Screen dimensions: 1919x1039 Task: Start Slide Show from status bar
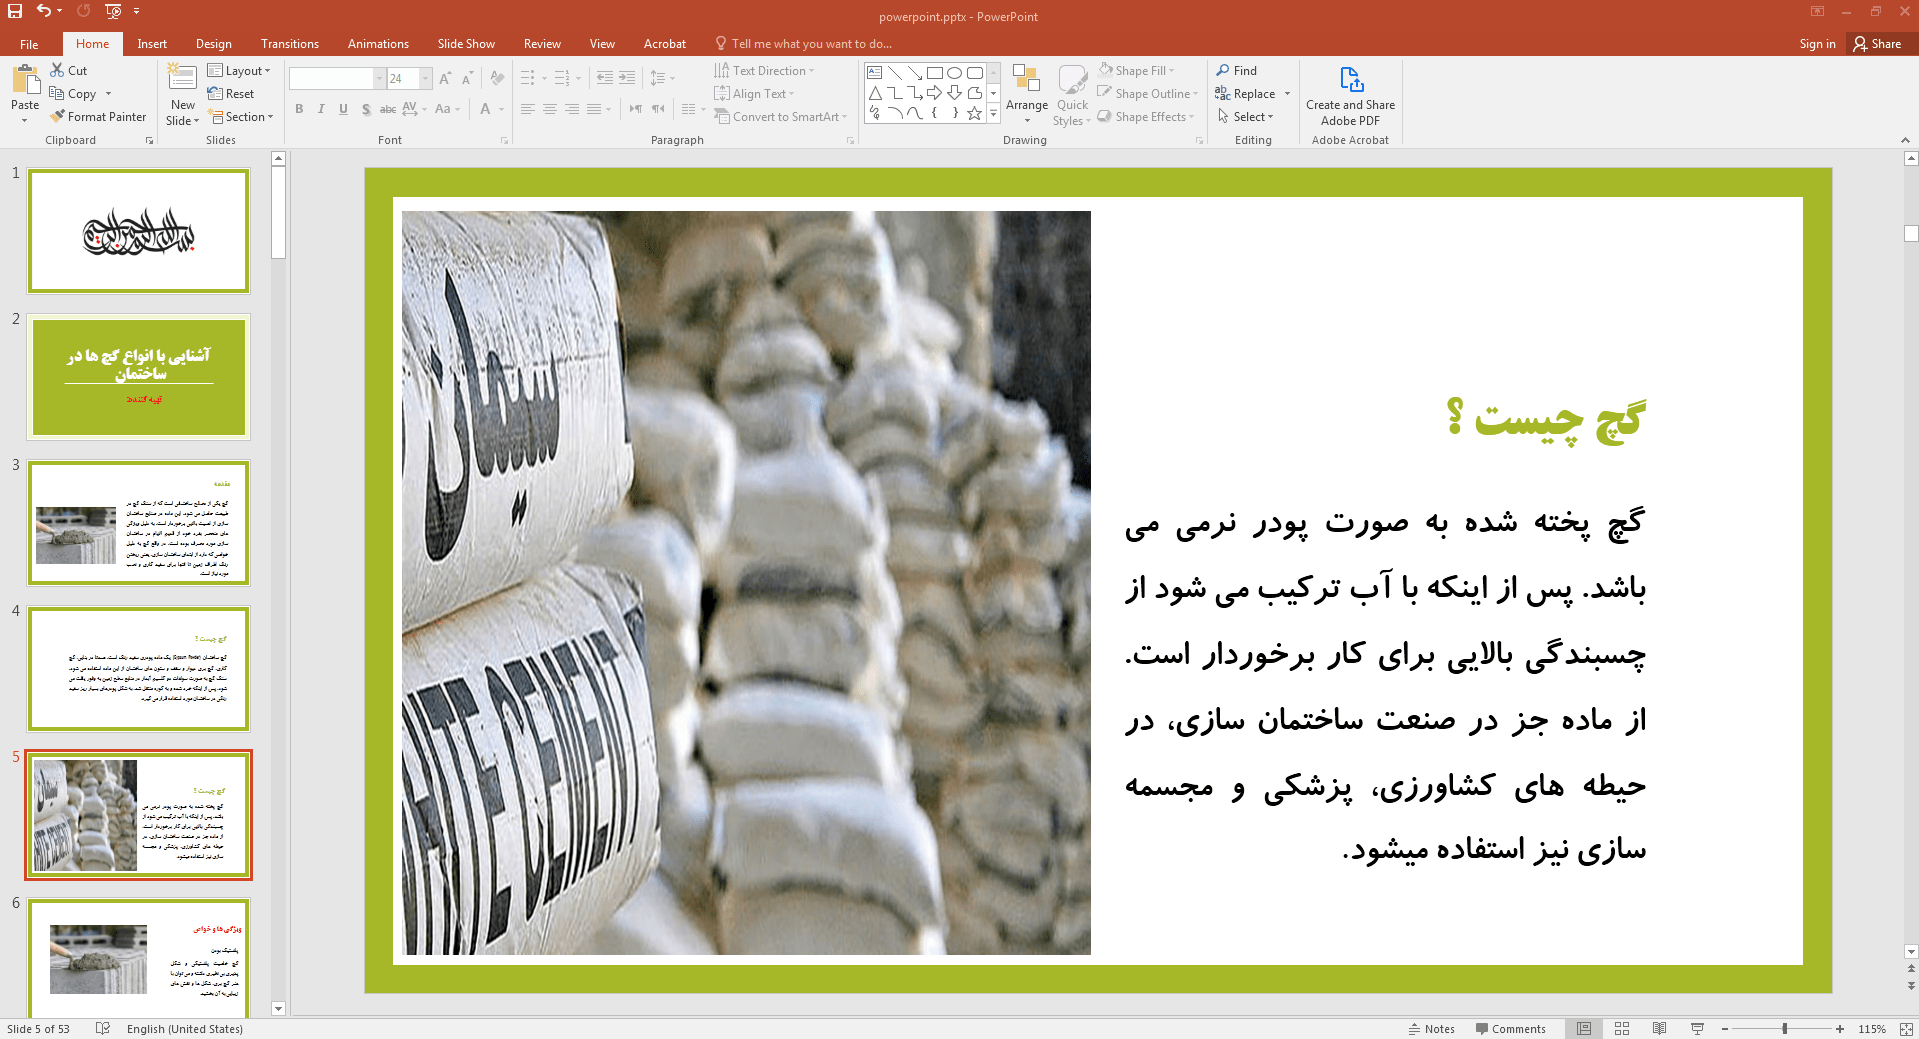click(x=1697, y=1029)
